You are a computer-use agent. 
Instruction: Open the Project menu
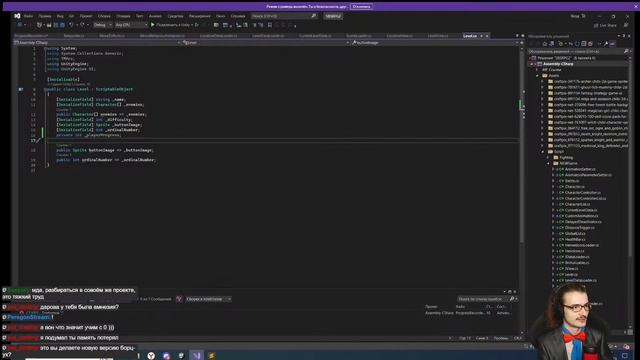coord(86,16)
